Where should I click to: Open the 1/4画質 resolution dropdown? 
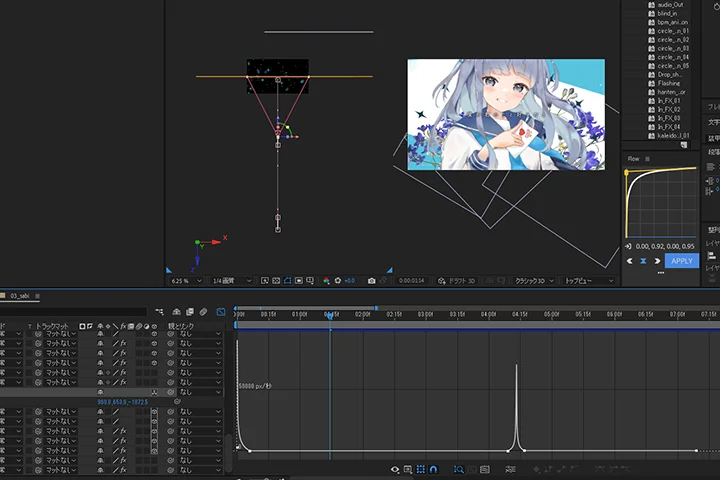click(231, 281)
